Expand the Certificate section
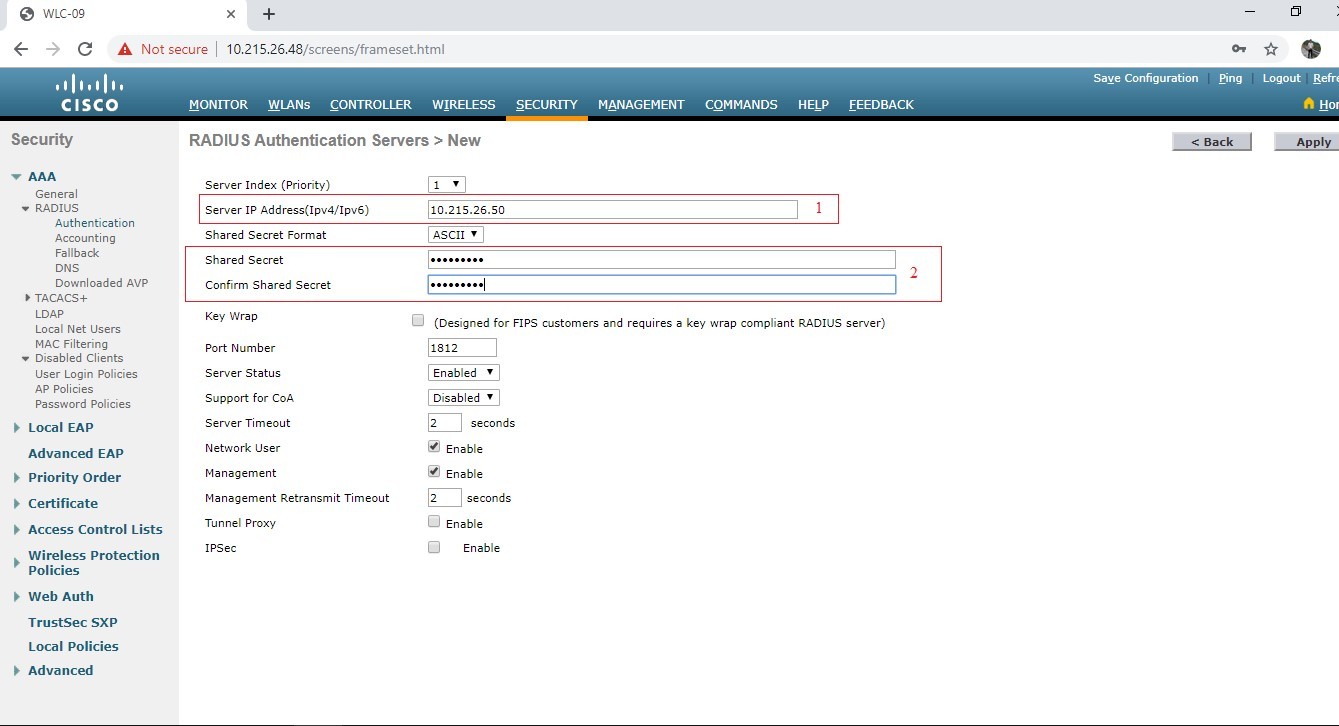The height and width of the screenshot is (726, 1339). (x=17, y=504)
